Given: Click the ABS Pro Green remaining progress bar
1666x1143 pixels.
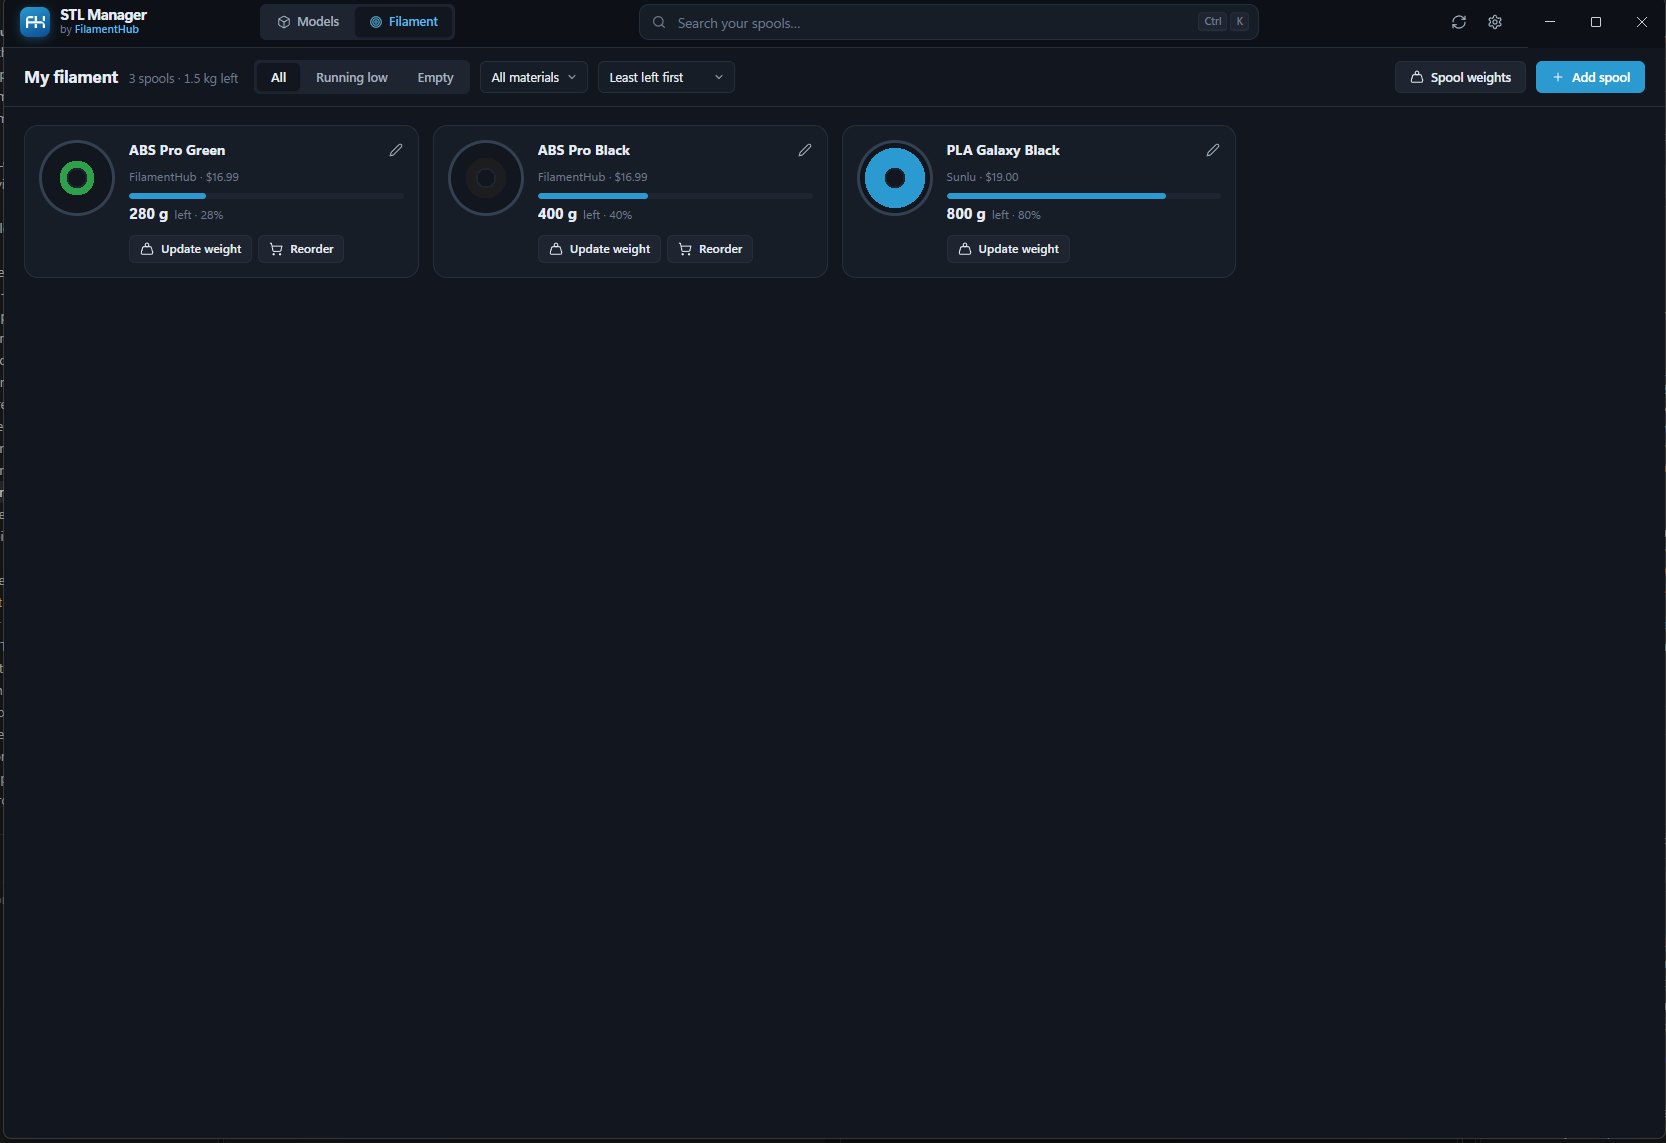Looking at the screenshot, I should (x=266, y=196).
